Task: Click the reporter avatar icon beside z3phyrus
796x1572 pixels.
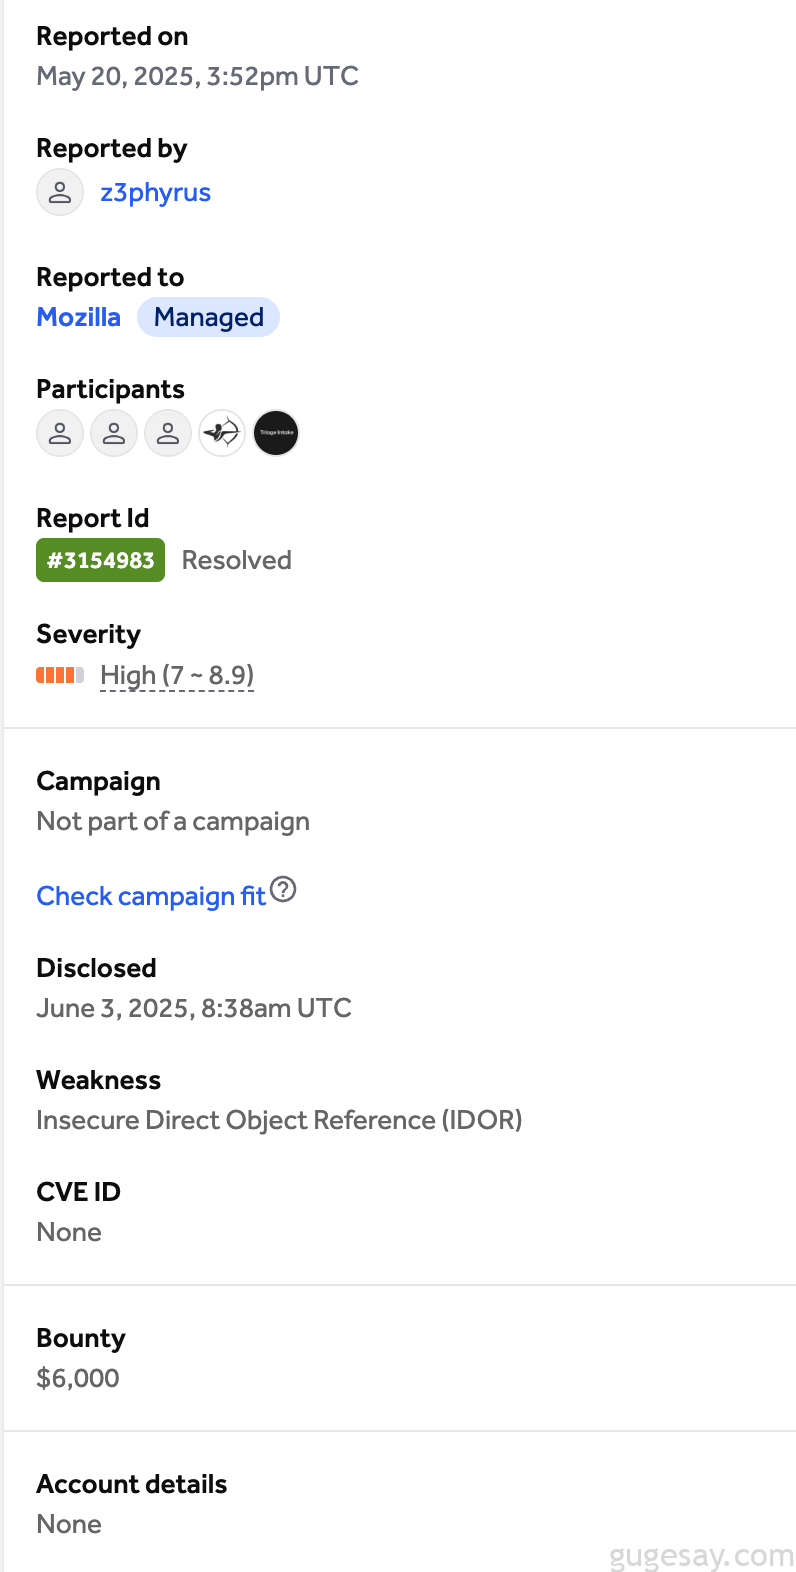Action: point(60,192)
